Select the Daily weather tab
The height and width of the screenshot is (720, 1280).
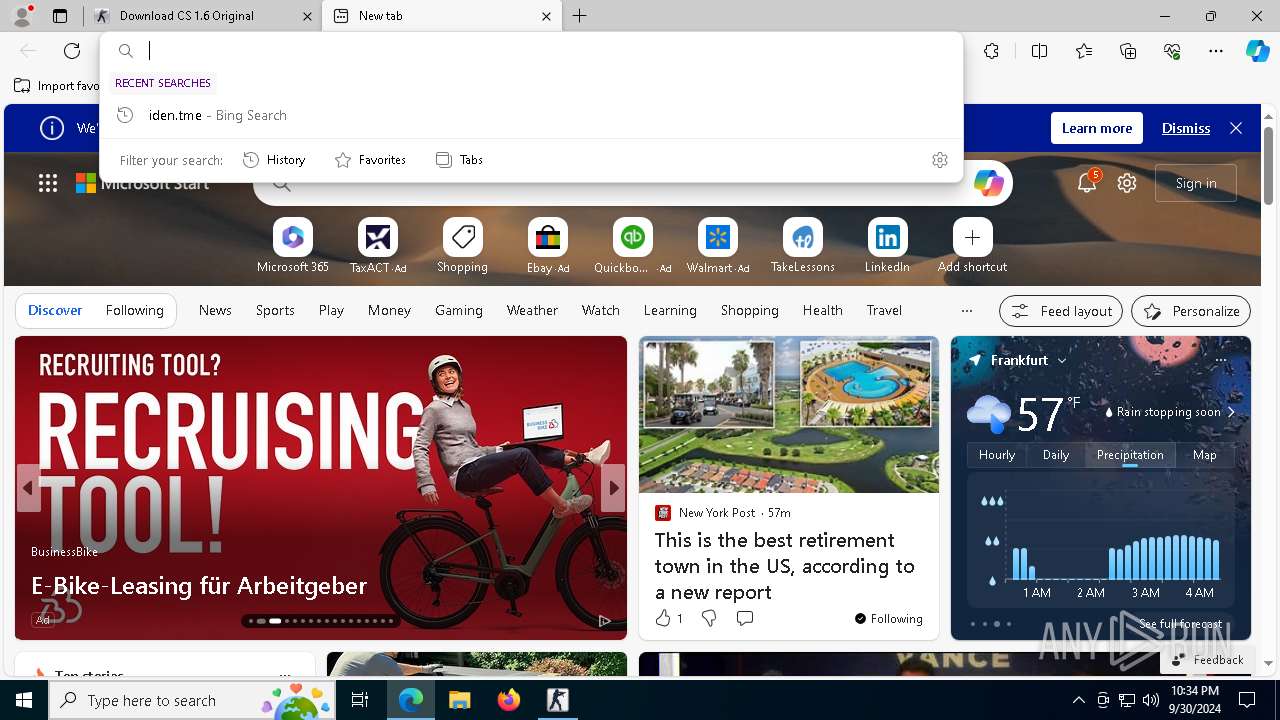click(1056, 455)
